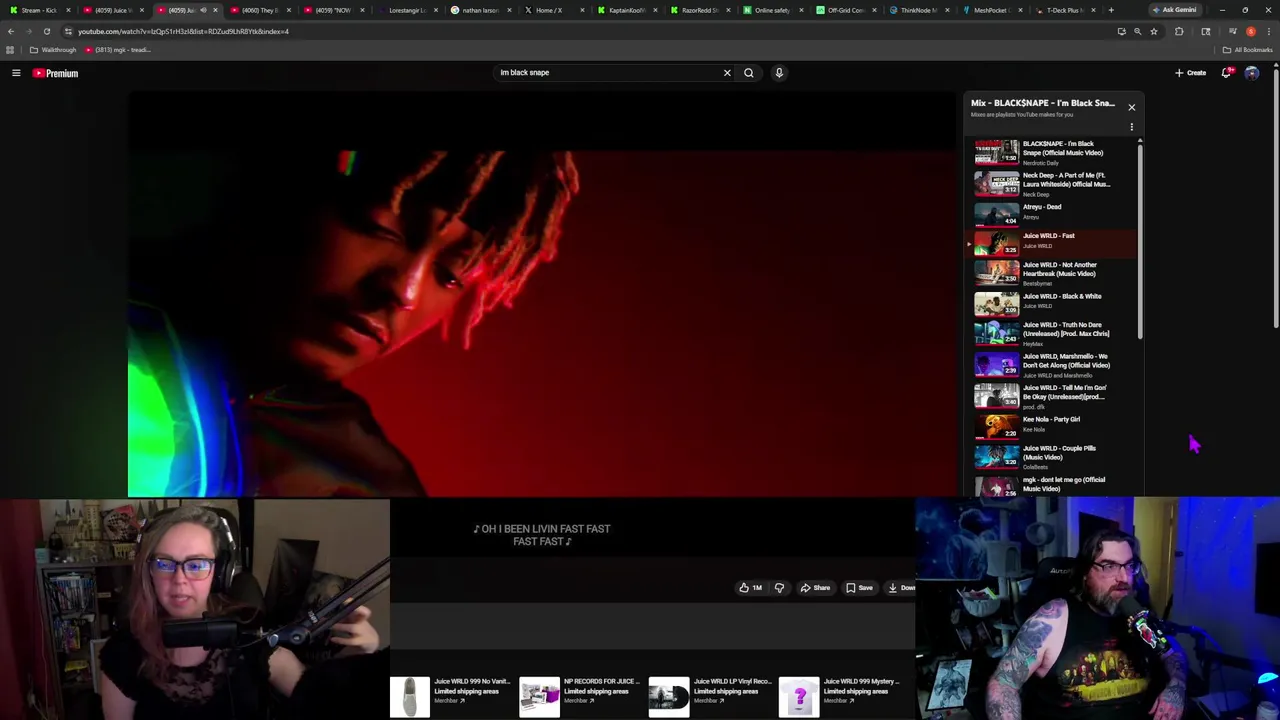
Task: Switch to the nathan larson tab
Action: pyautogui.click(x=480, y=10)
